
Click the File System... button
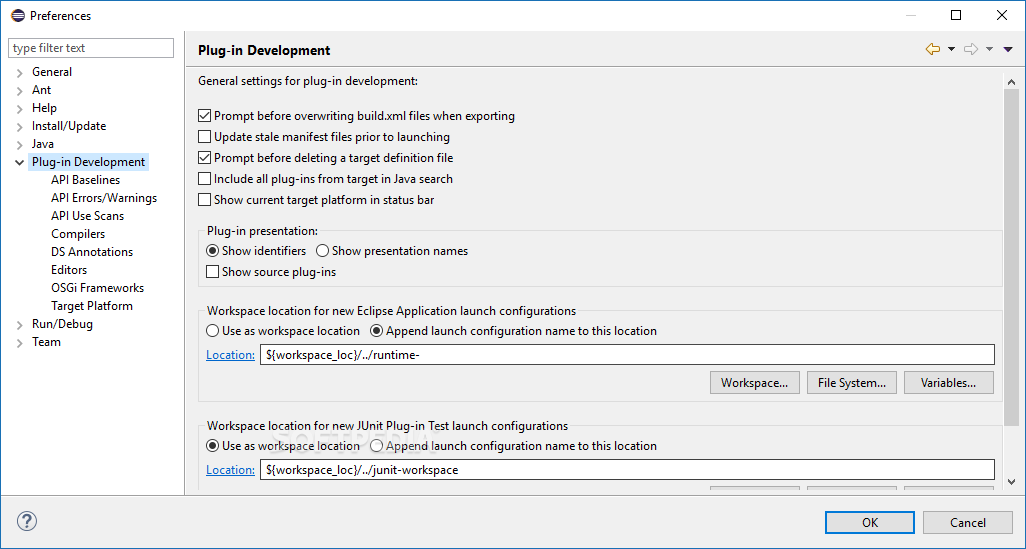[x=852, y=383]
